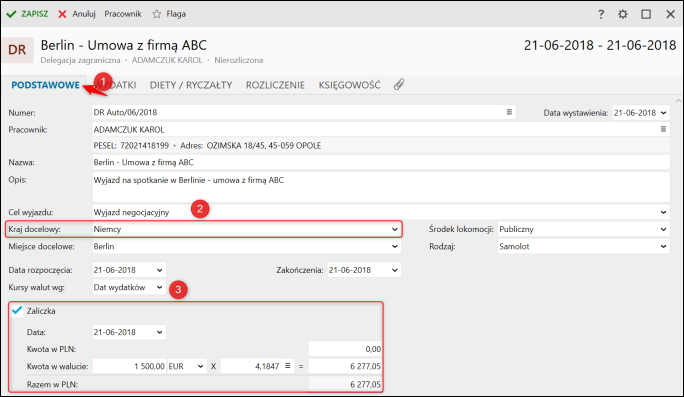Open the Pracownik field list icon
Screen dimensions: 684x397
click(663, 129)
